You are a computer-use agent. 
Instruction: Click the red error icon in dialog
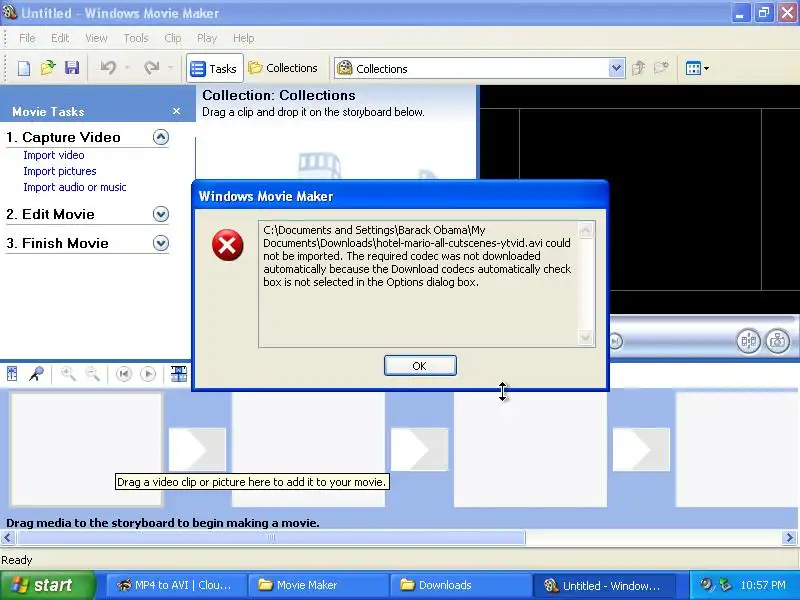(x=228, y=245)
